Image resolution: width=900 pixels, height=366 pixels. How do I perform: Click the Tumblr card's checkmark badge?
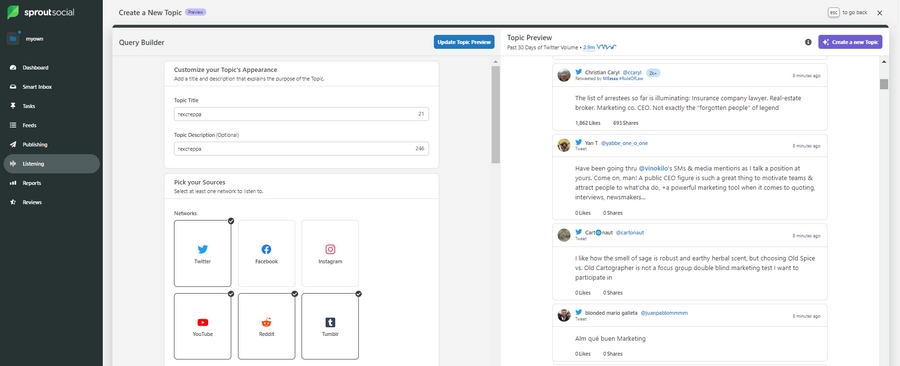pyautogui.click(x=358, y=294)
